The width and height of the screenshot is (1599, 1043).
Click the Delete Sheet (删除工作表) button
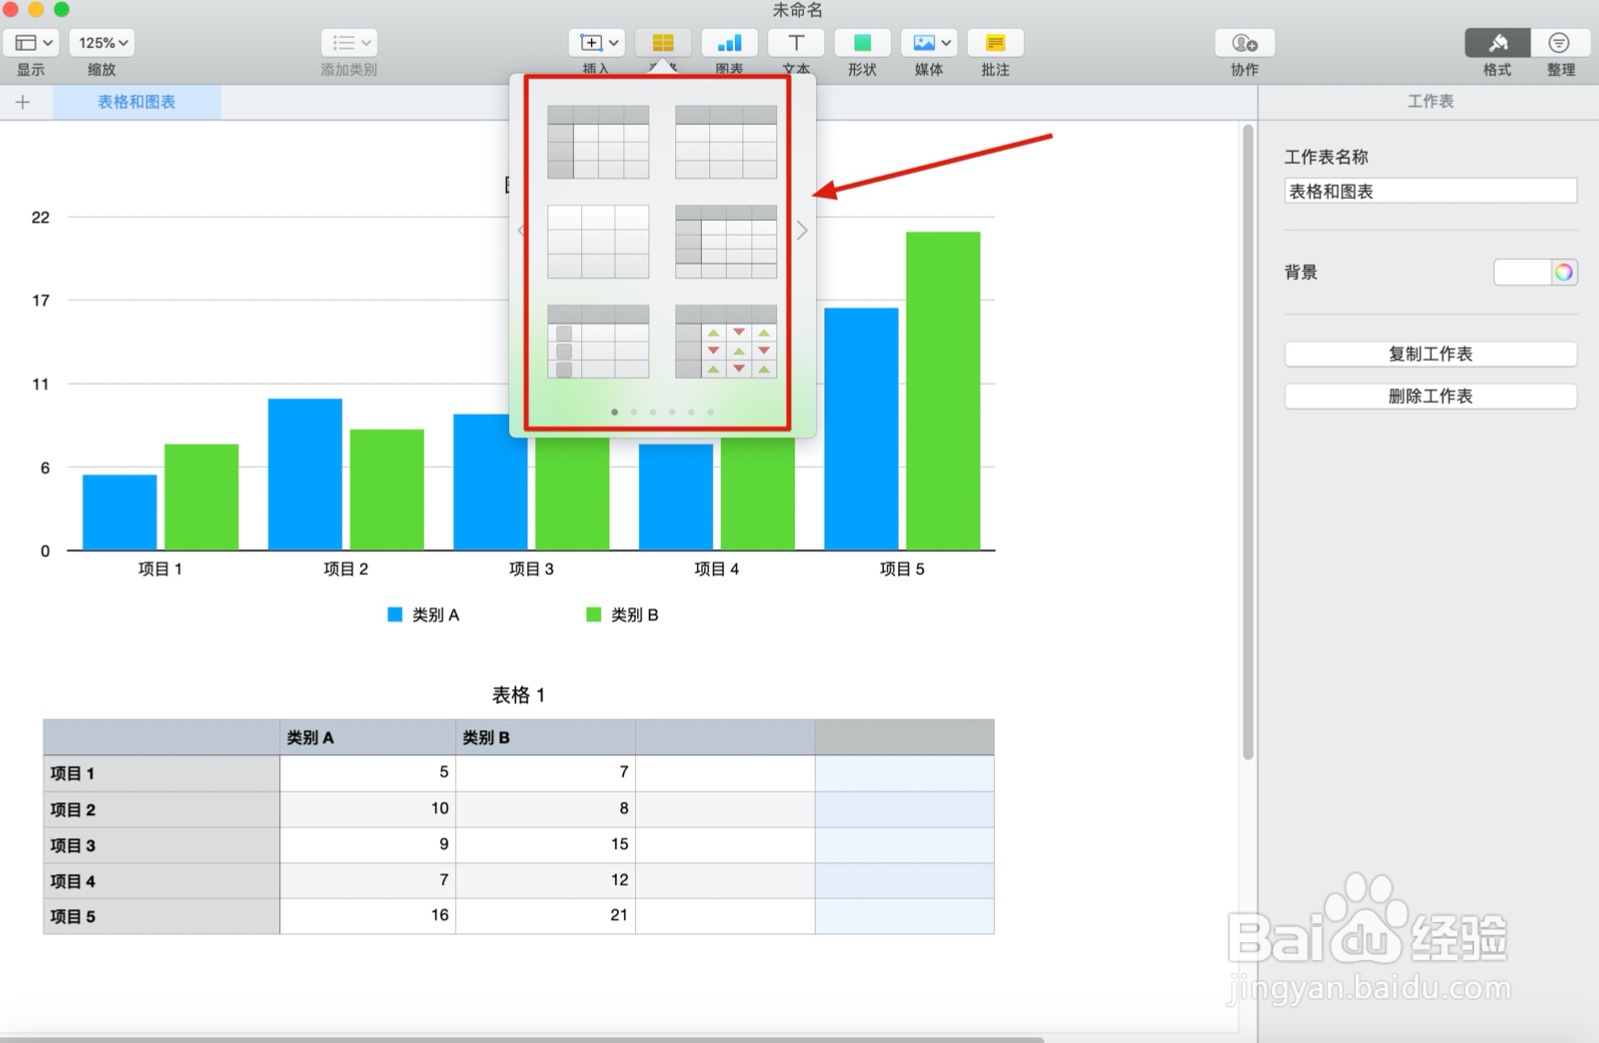[1430, 396]
